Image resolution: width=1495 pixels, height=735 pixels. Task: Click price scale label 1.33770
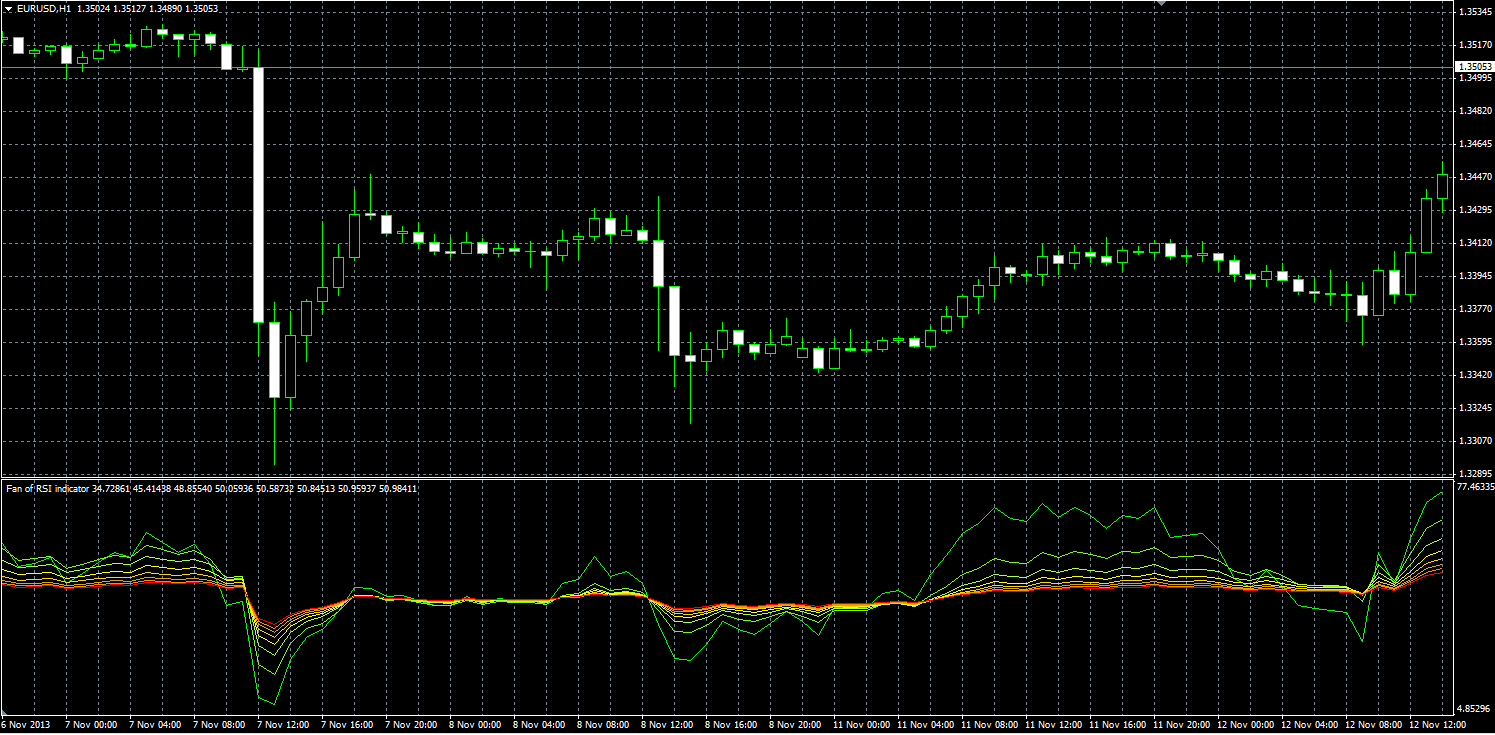coord(1476,309)
